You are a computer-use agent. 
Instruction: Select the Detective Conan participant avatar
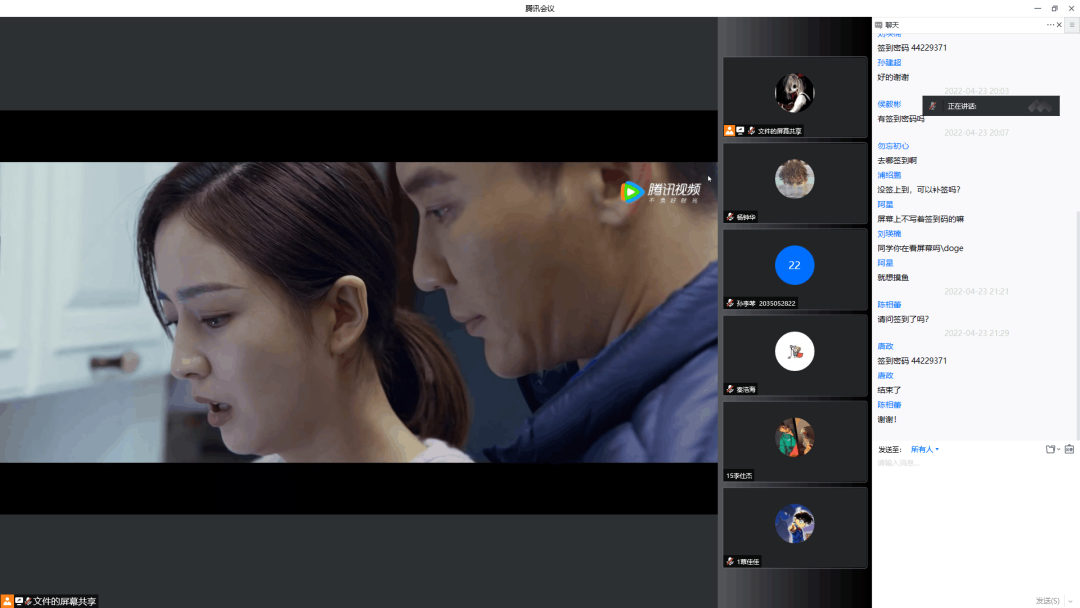794,523
